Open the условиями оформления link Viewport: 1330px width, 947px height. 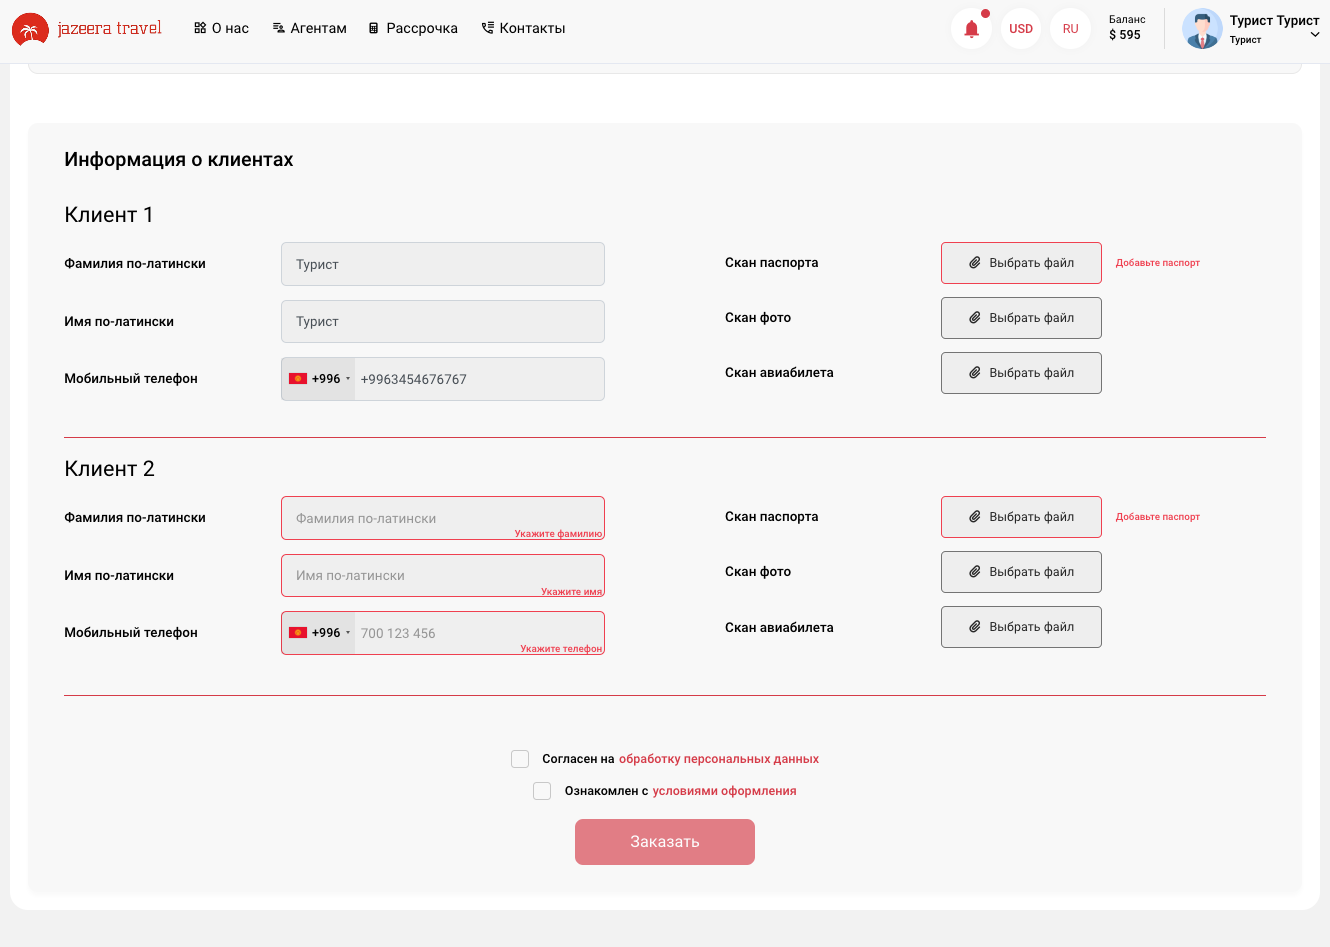point(724,791)
